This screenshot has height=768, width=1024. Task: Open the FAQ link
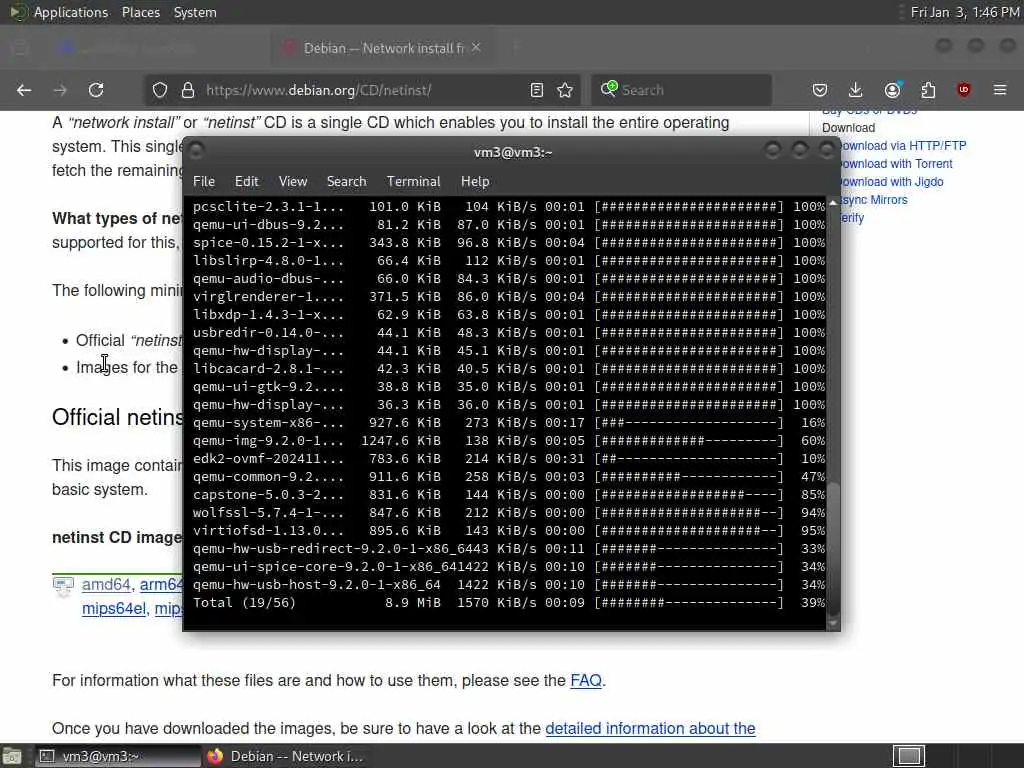pos(586,680)
